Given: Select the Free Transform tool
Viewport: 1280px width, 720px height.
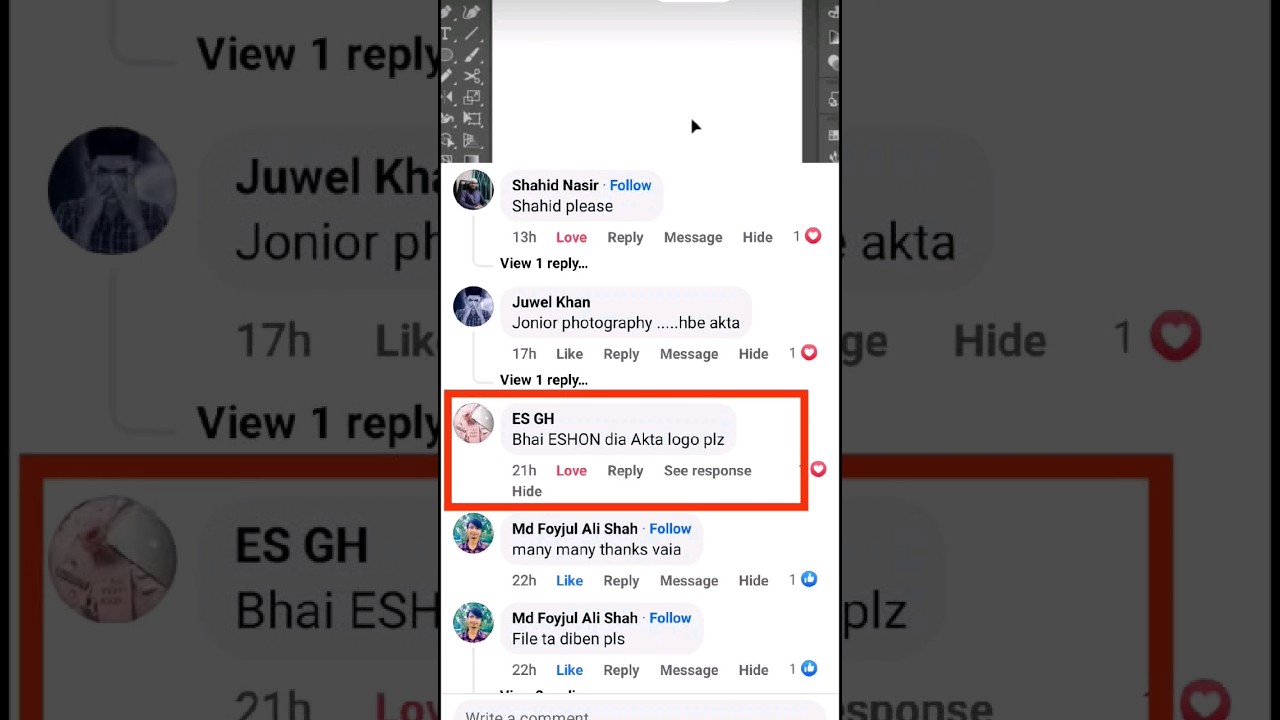Looking at the screenshot, I should point(472,119).
